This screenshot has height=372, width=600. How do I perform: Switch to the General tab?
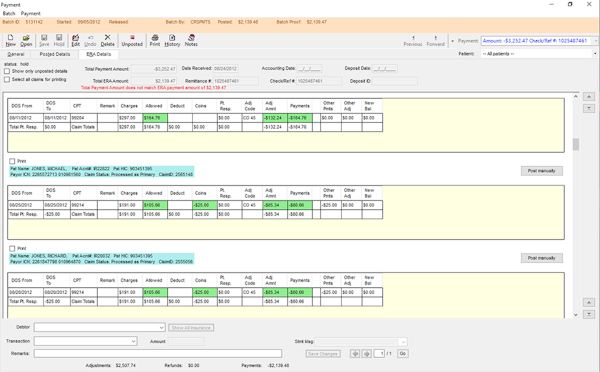click(16, 54)
